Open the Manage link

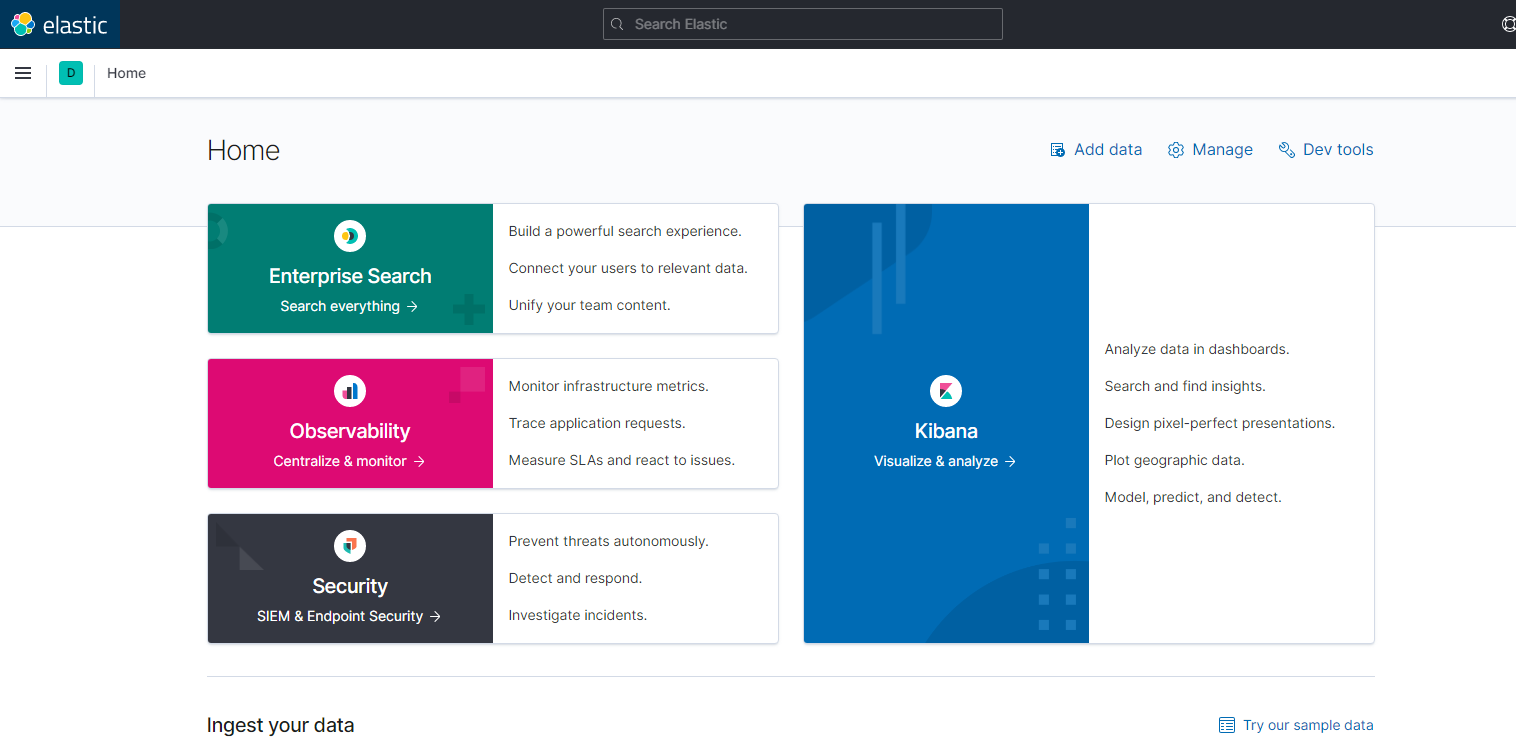[1210, 150]
